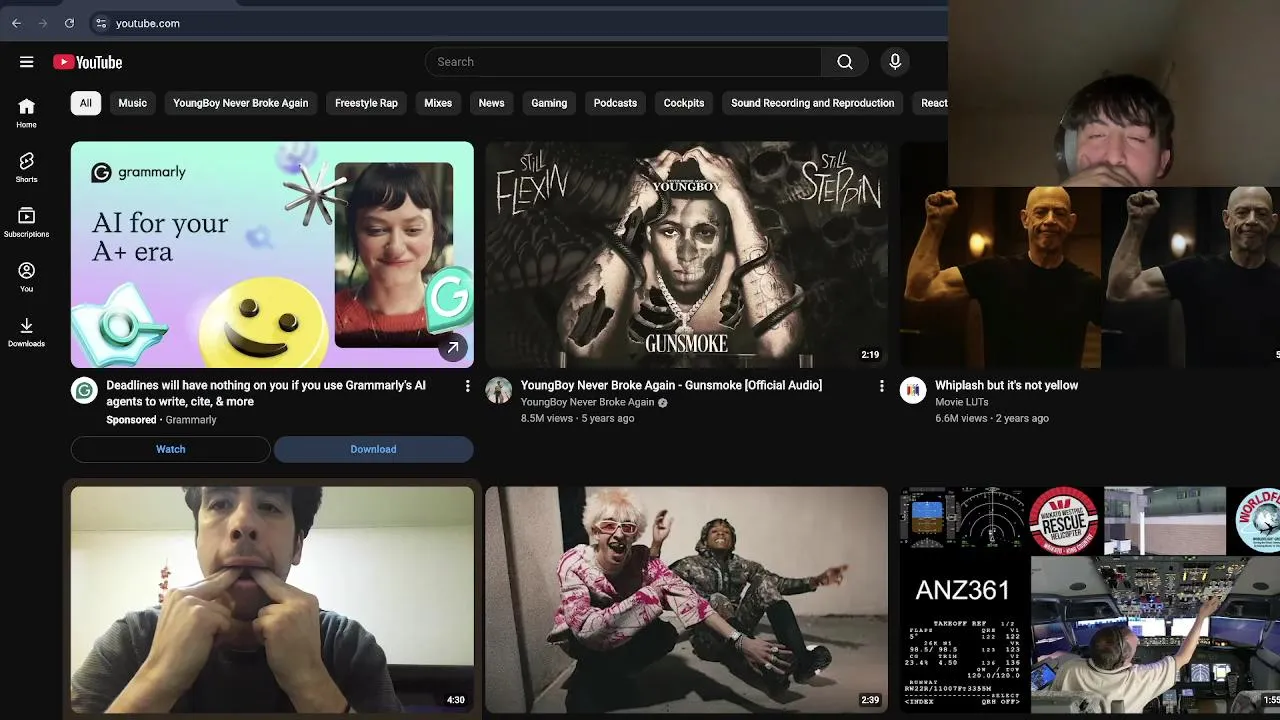
Task: Reload the page in browser toolbar
Action: pyautogui.click(x=69, y=23)
